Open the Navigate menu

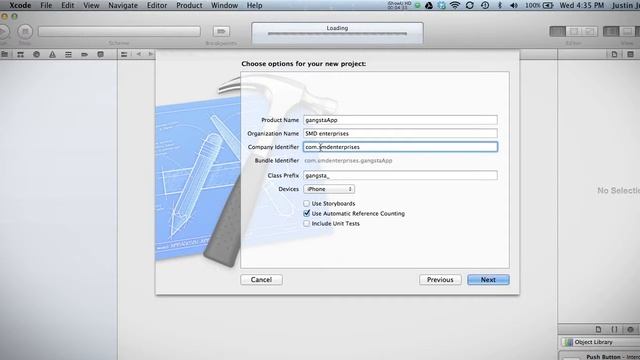point(123,5)
